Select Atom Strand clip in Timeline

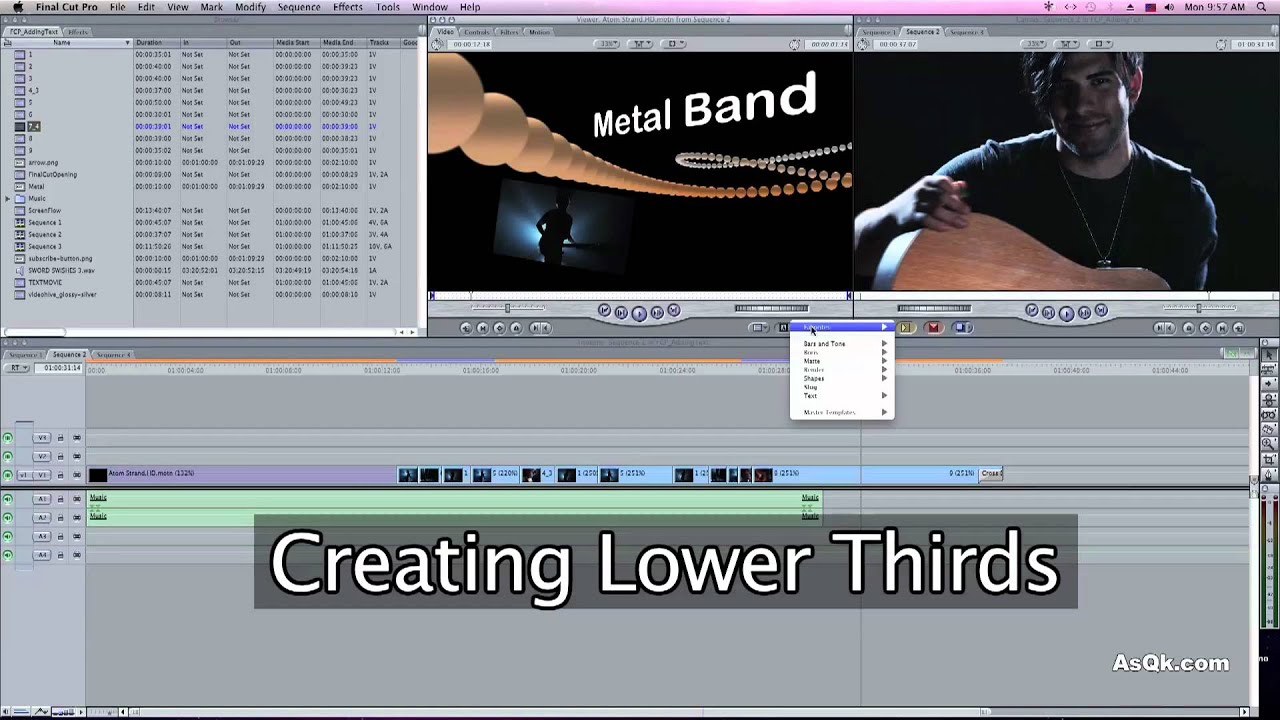pyautogui.click(x=241, y=474)
